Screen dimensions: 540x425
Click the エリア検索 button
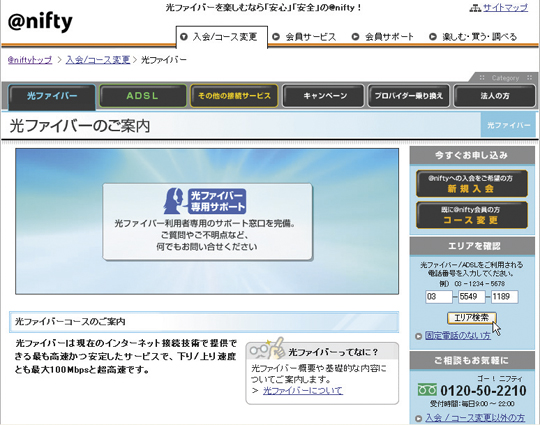pos(471,318)
